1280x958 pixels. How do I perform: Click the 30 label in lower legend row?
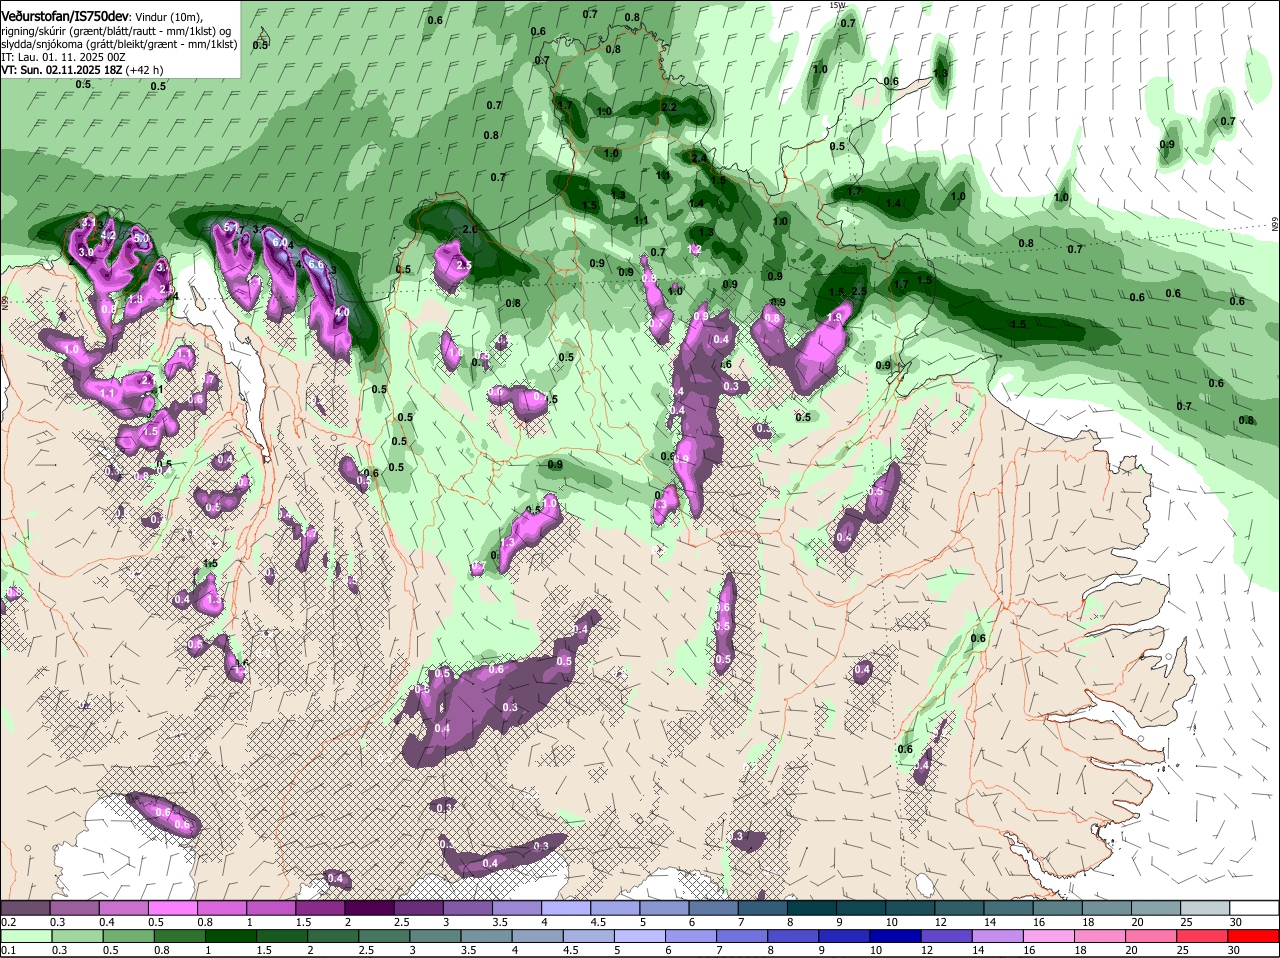coord(1233,950)
